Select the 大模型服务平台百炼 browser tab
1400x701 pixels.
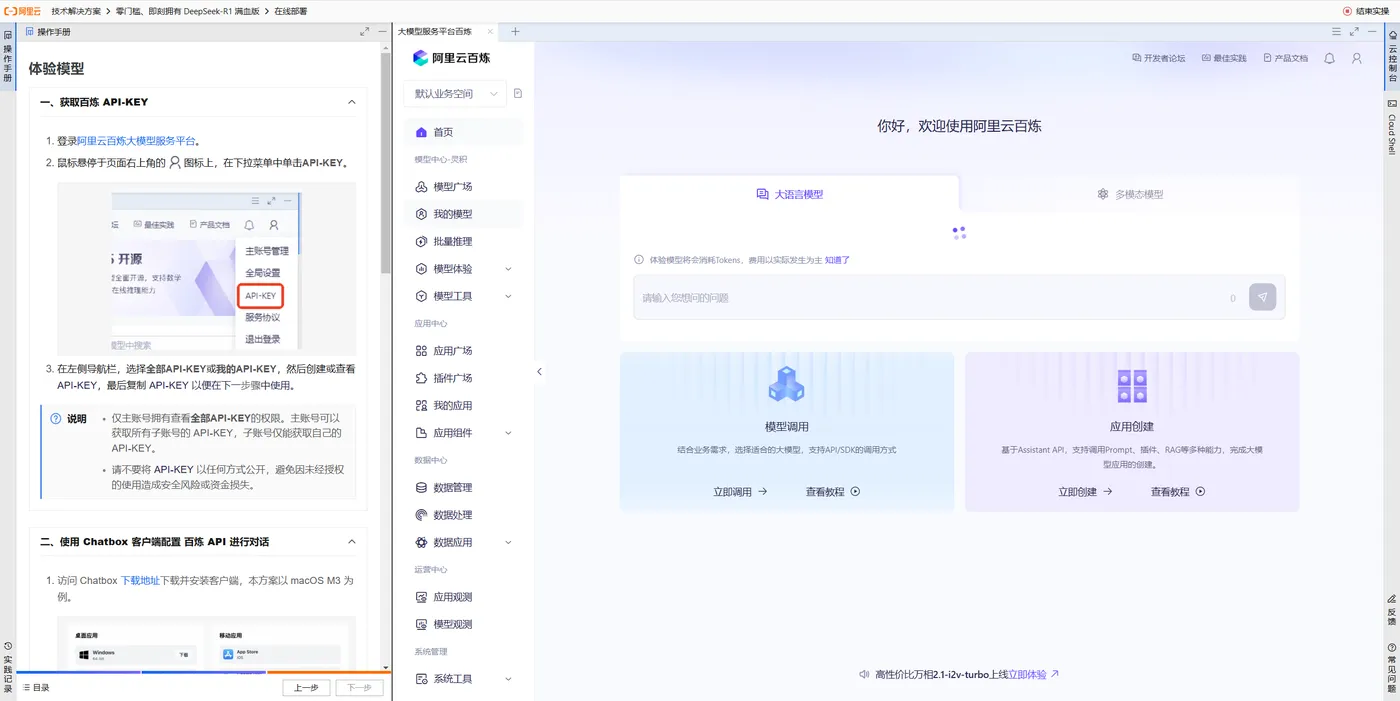[x=435, y=31]
